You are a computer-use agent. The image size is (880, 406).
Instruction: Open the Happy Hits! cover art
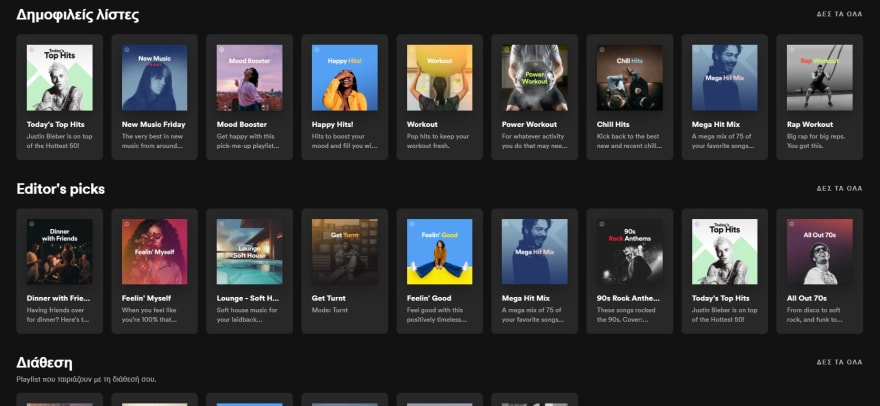[x=345, y=77]
